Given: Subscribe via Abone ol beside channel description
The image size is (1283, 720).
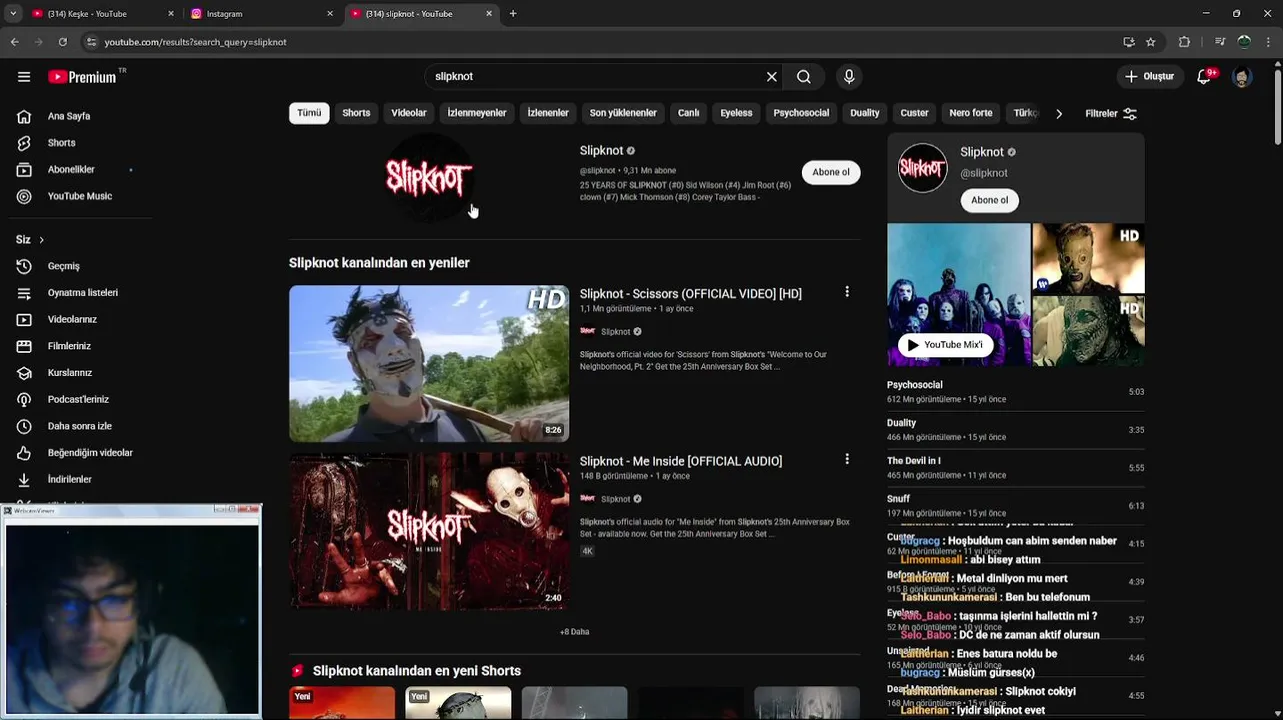Looking at the screenshot, I should 831,172.
